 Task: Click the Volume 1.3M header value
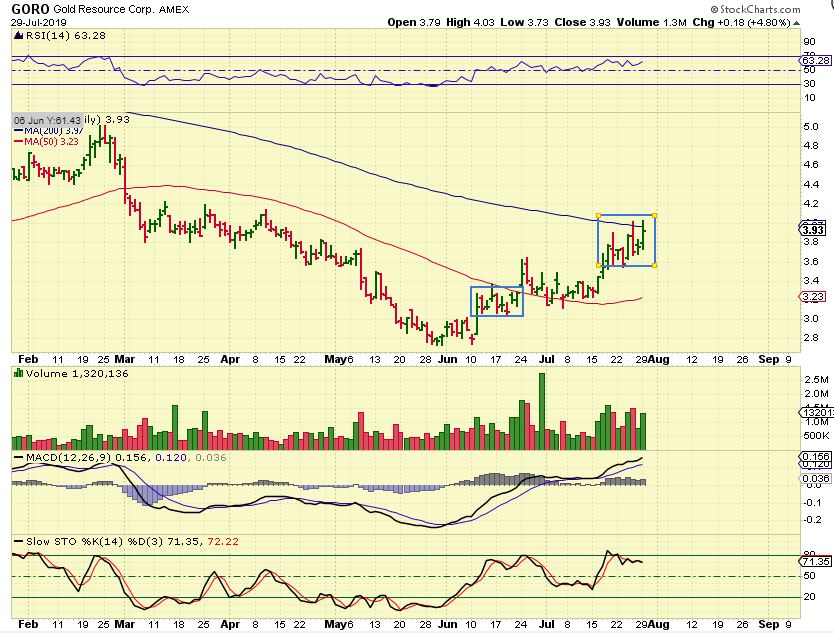[652, 22]
